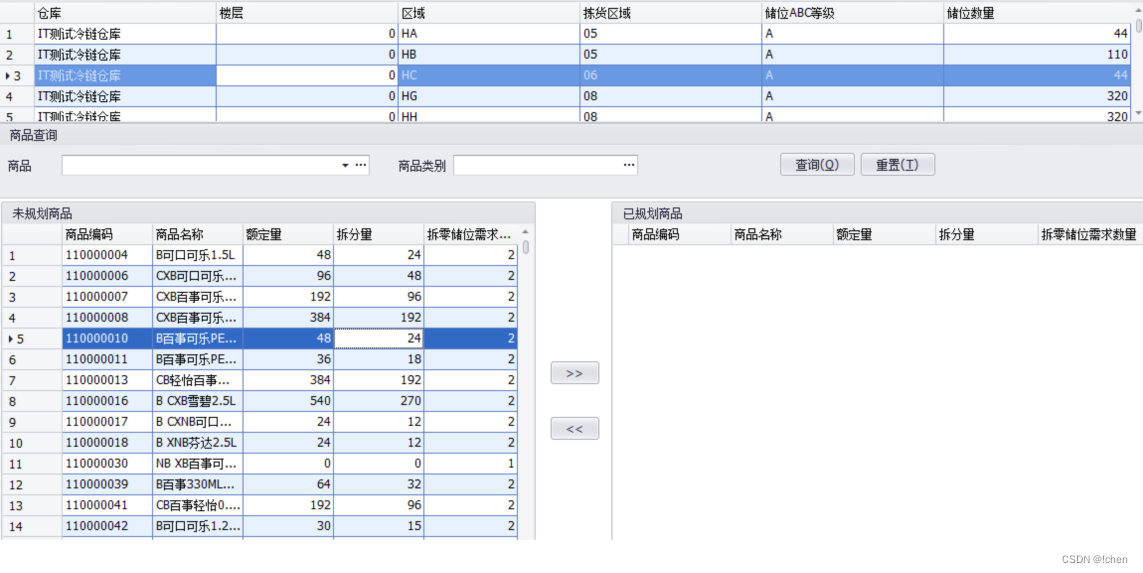The image size is (1143, 573).
Task: Sort 已规划商品 by 拆零储位需求数量 header
Action: [x=1089, y=234]
